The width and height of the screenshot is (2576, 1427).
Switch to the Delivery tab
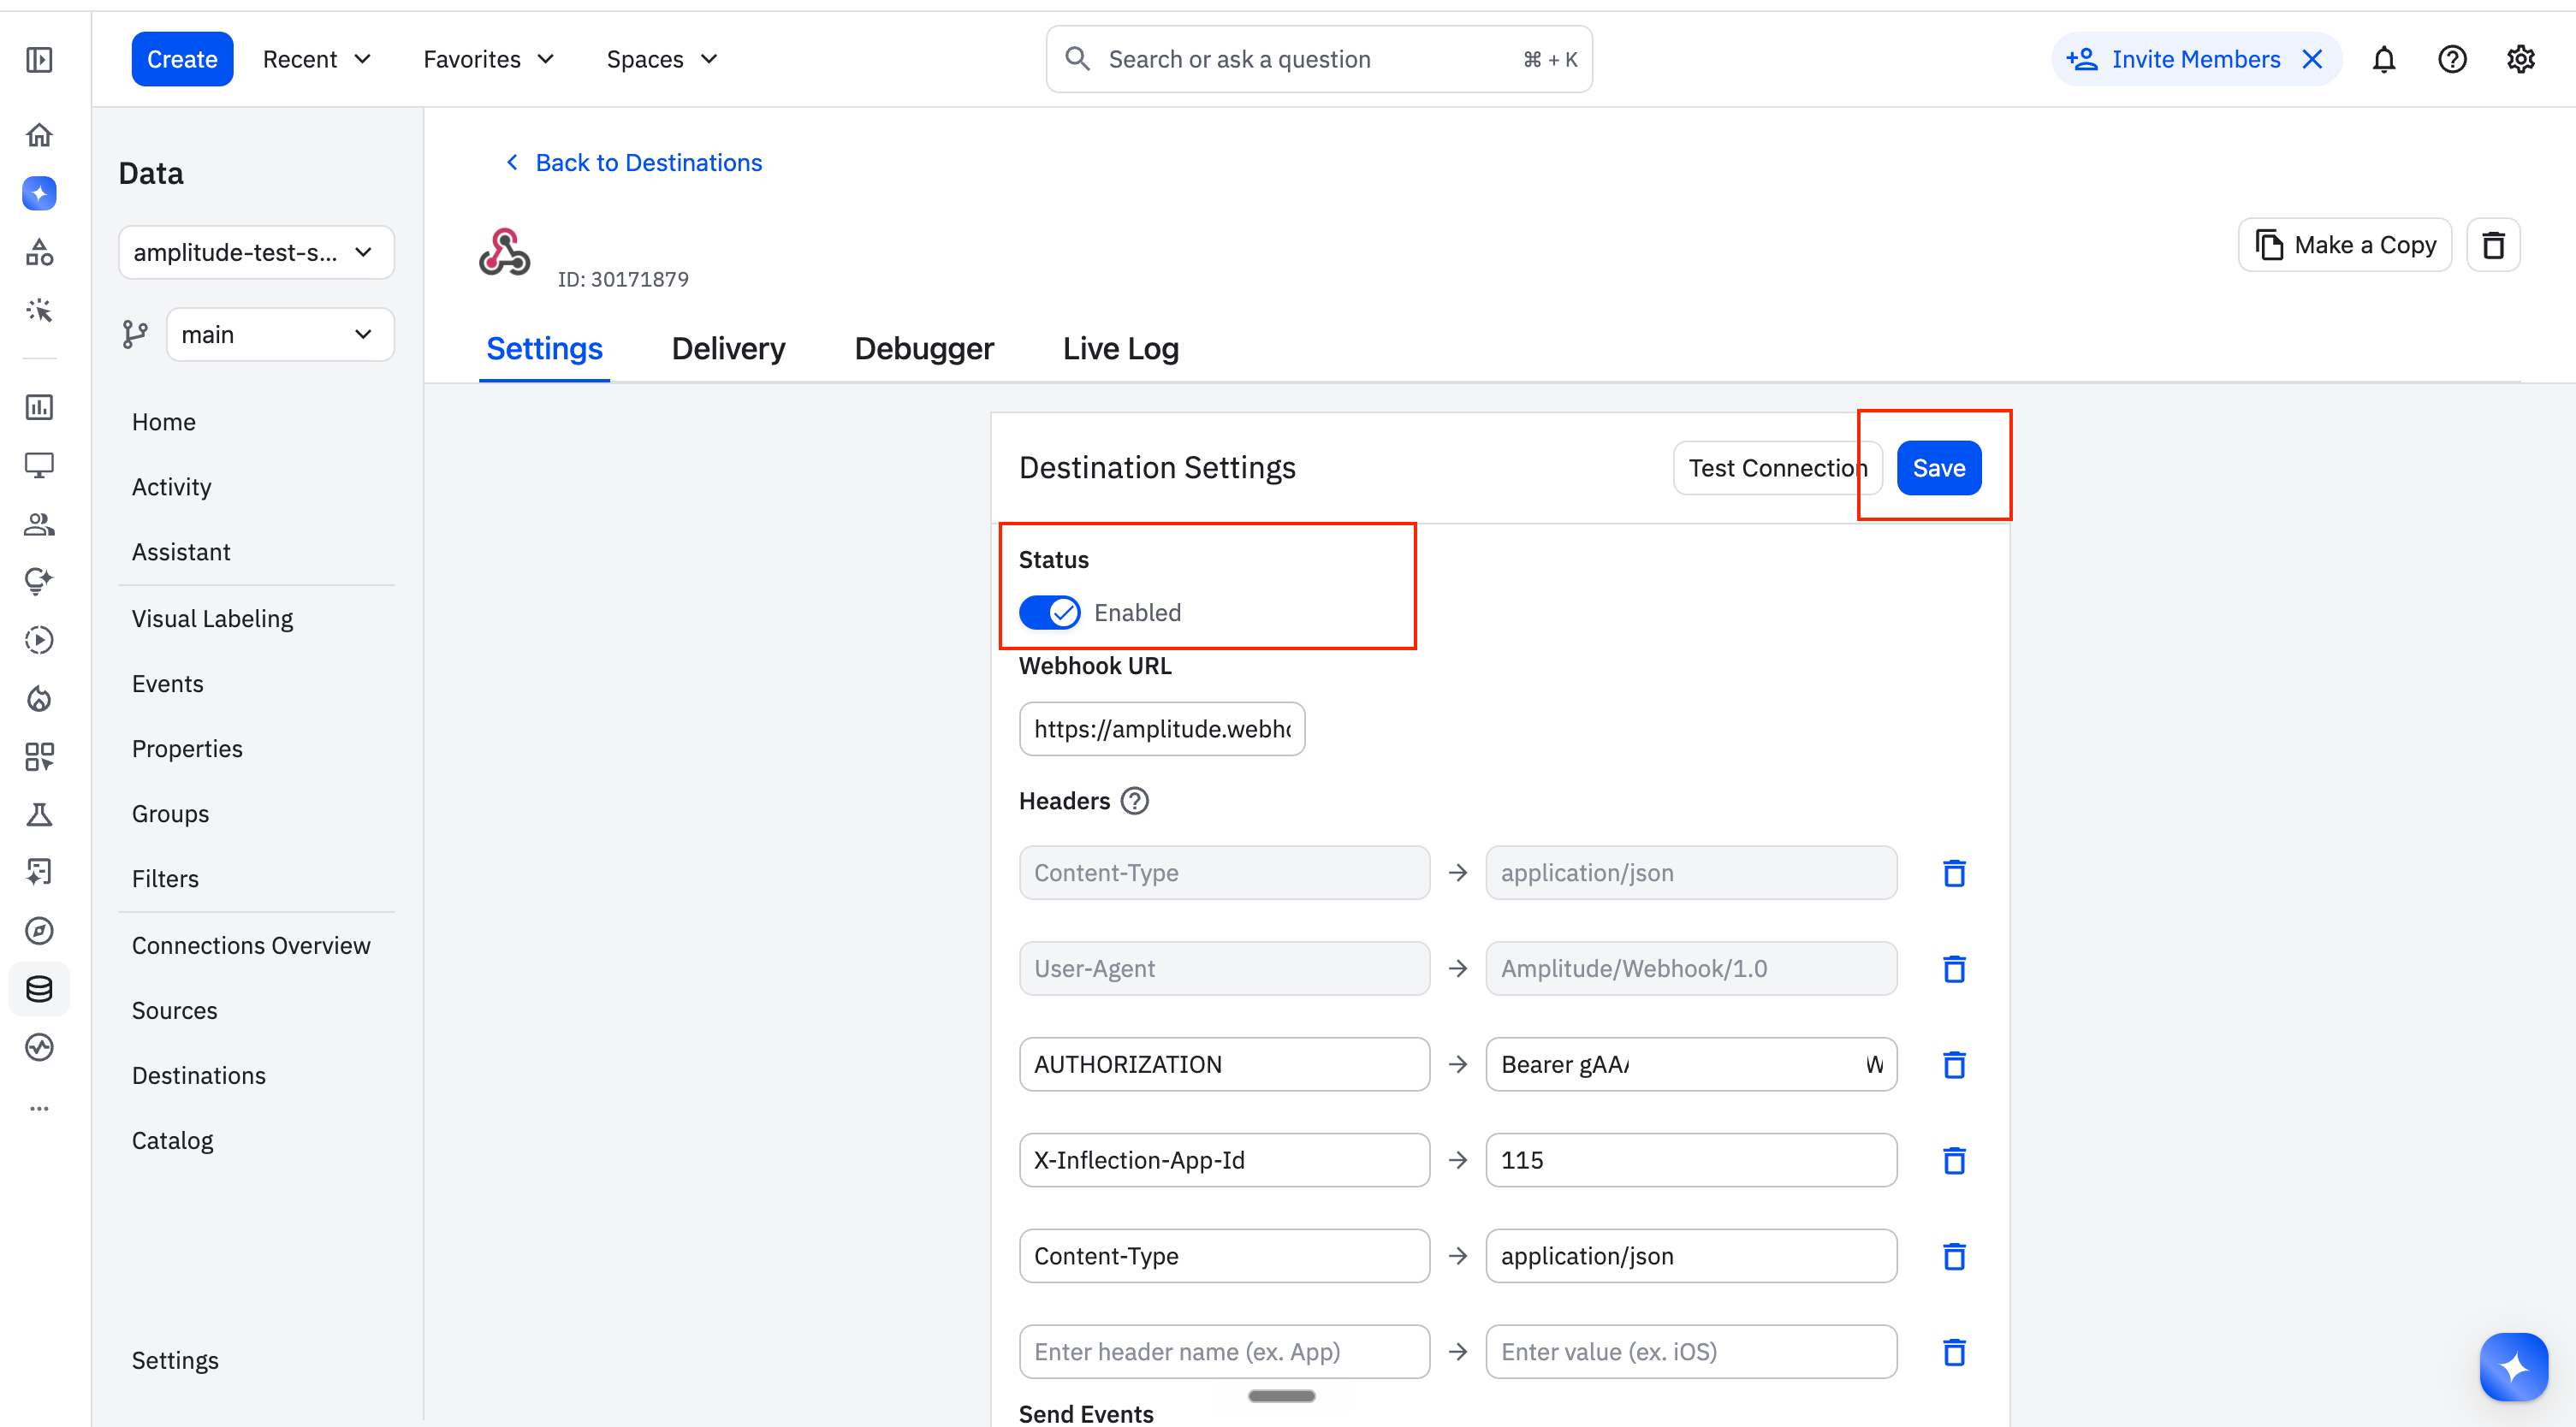(728, 348)
